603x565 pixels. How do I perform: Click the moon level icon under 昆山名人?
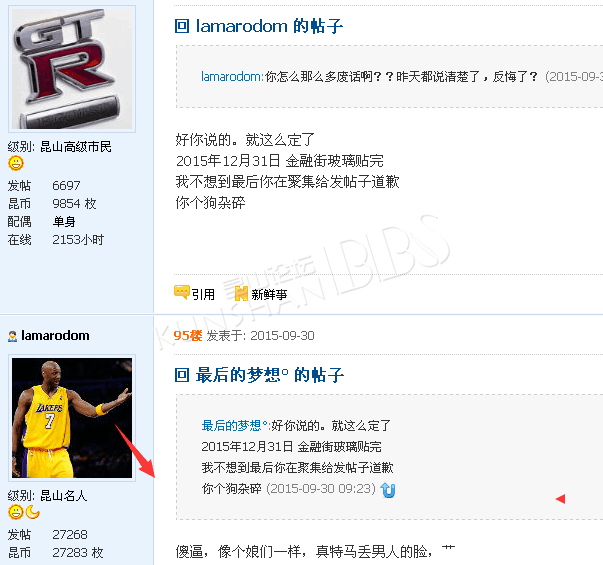[33, 512]
